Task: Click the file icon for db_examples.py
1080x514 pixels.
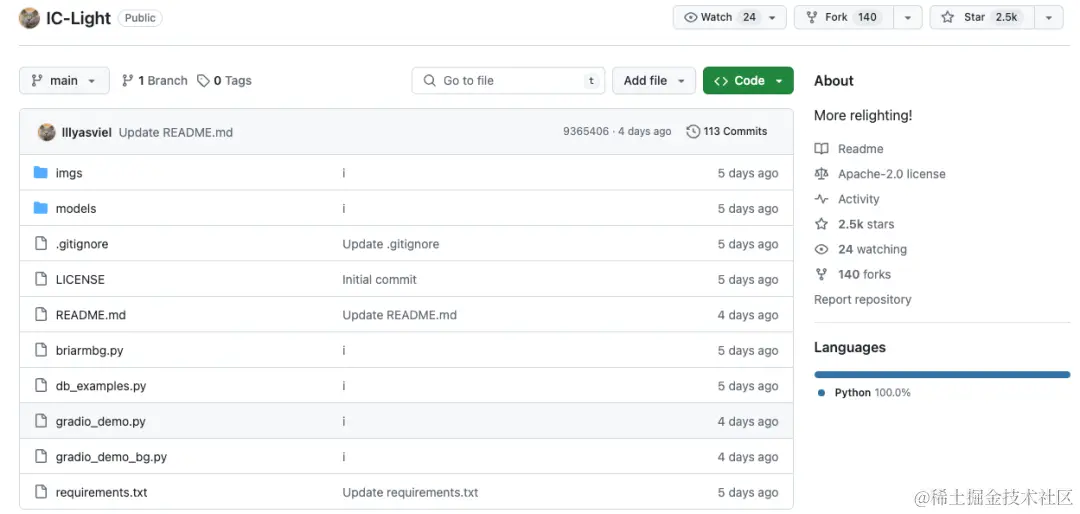Action: tap(41, 386)
